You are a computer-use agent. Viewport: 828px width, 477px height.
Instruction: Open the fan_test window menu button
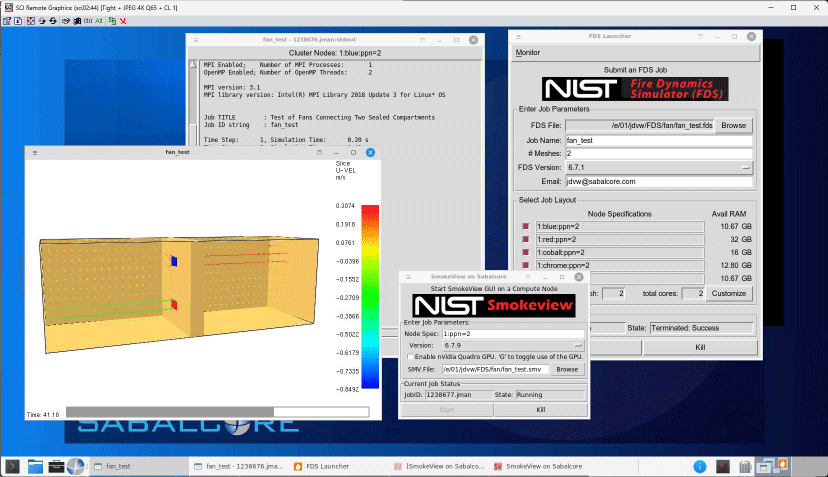[x=33, y=152]
